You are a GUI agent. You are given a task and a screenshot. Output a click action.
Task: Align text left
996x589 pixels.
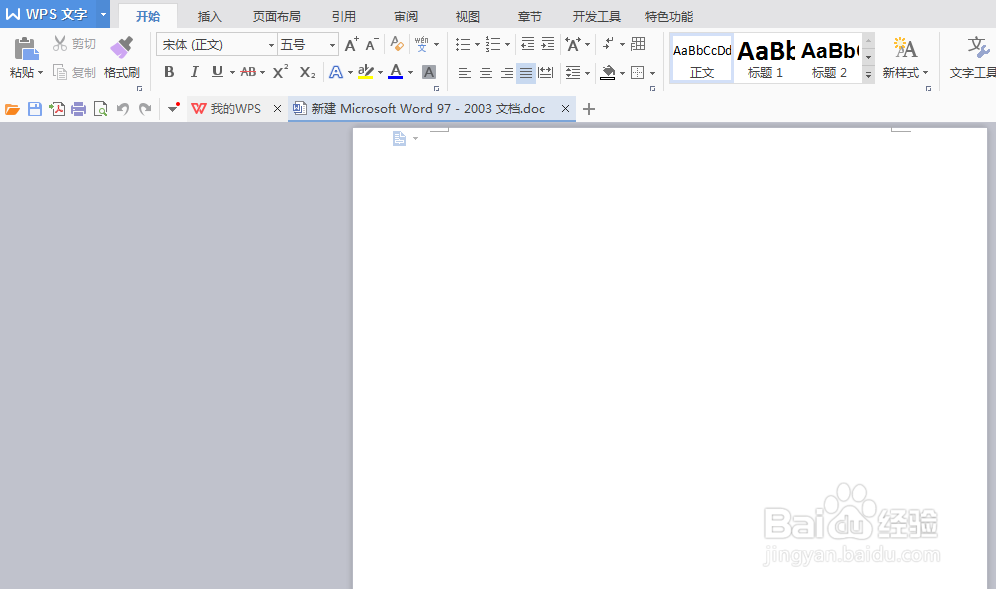pyautogui.click(x=465, y=73)
